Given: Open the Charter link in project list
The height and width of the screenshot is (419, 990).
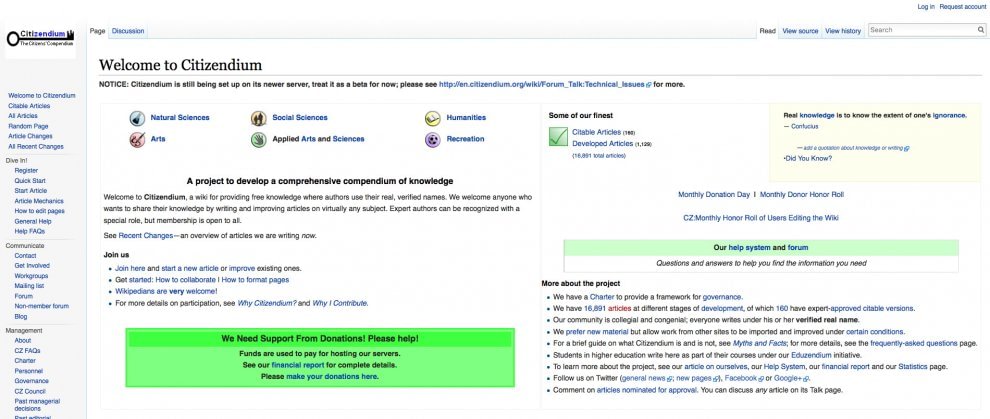Looking at the screenshot, I should [x=602, y=297].
